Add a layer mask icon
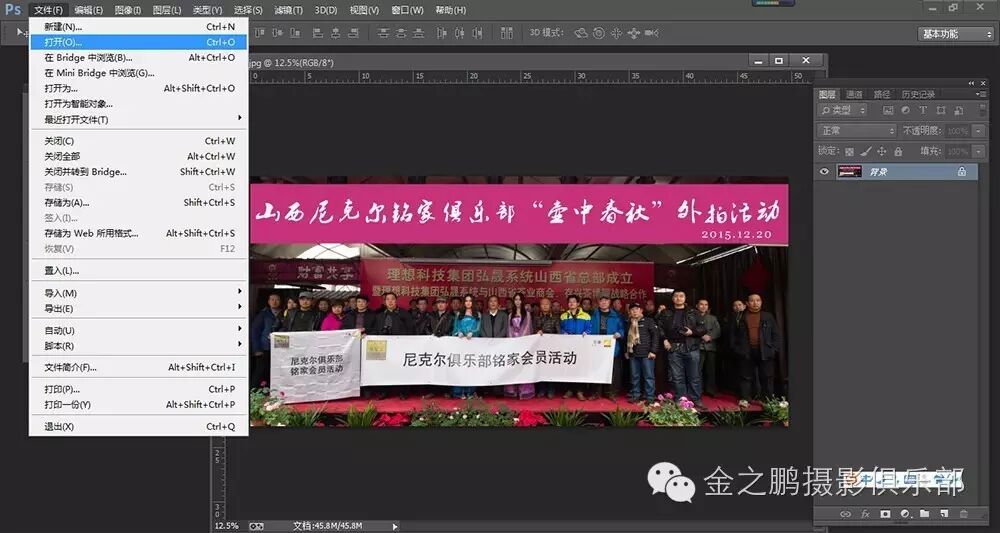The width and height of the screenshot is (1000, 533). point(885,513)
